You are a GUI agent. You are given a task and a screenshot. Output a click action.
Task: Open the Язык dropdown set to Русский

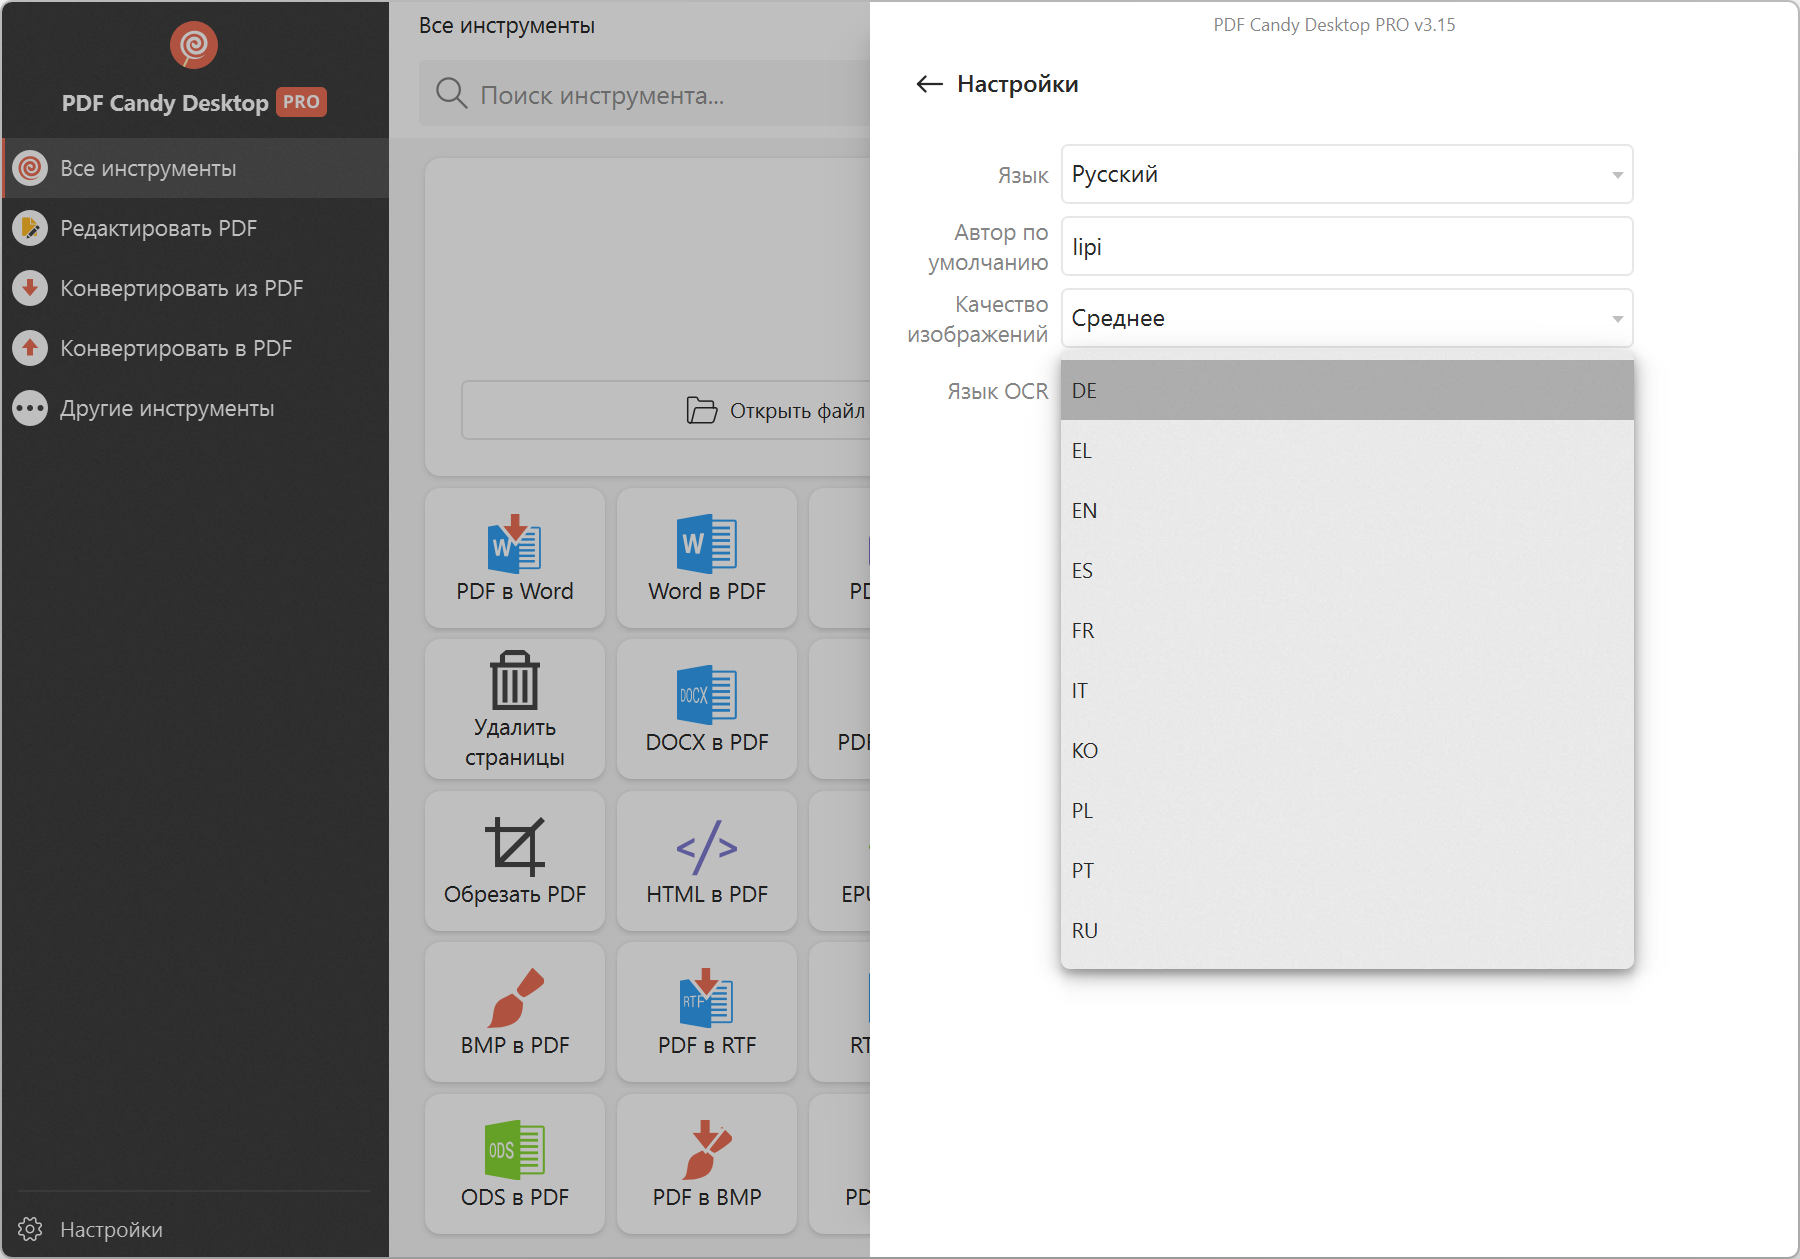coord(1347,174)
